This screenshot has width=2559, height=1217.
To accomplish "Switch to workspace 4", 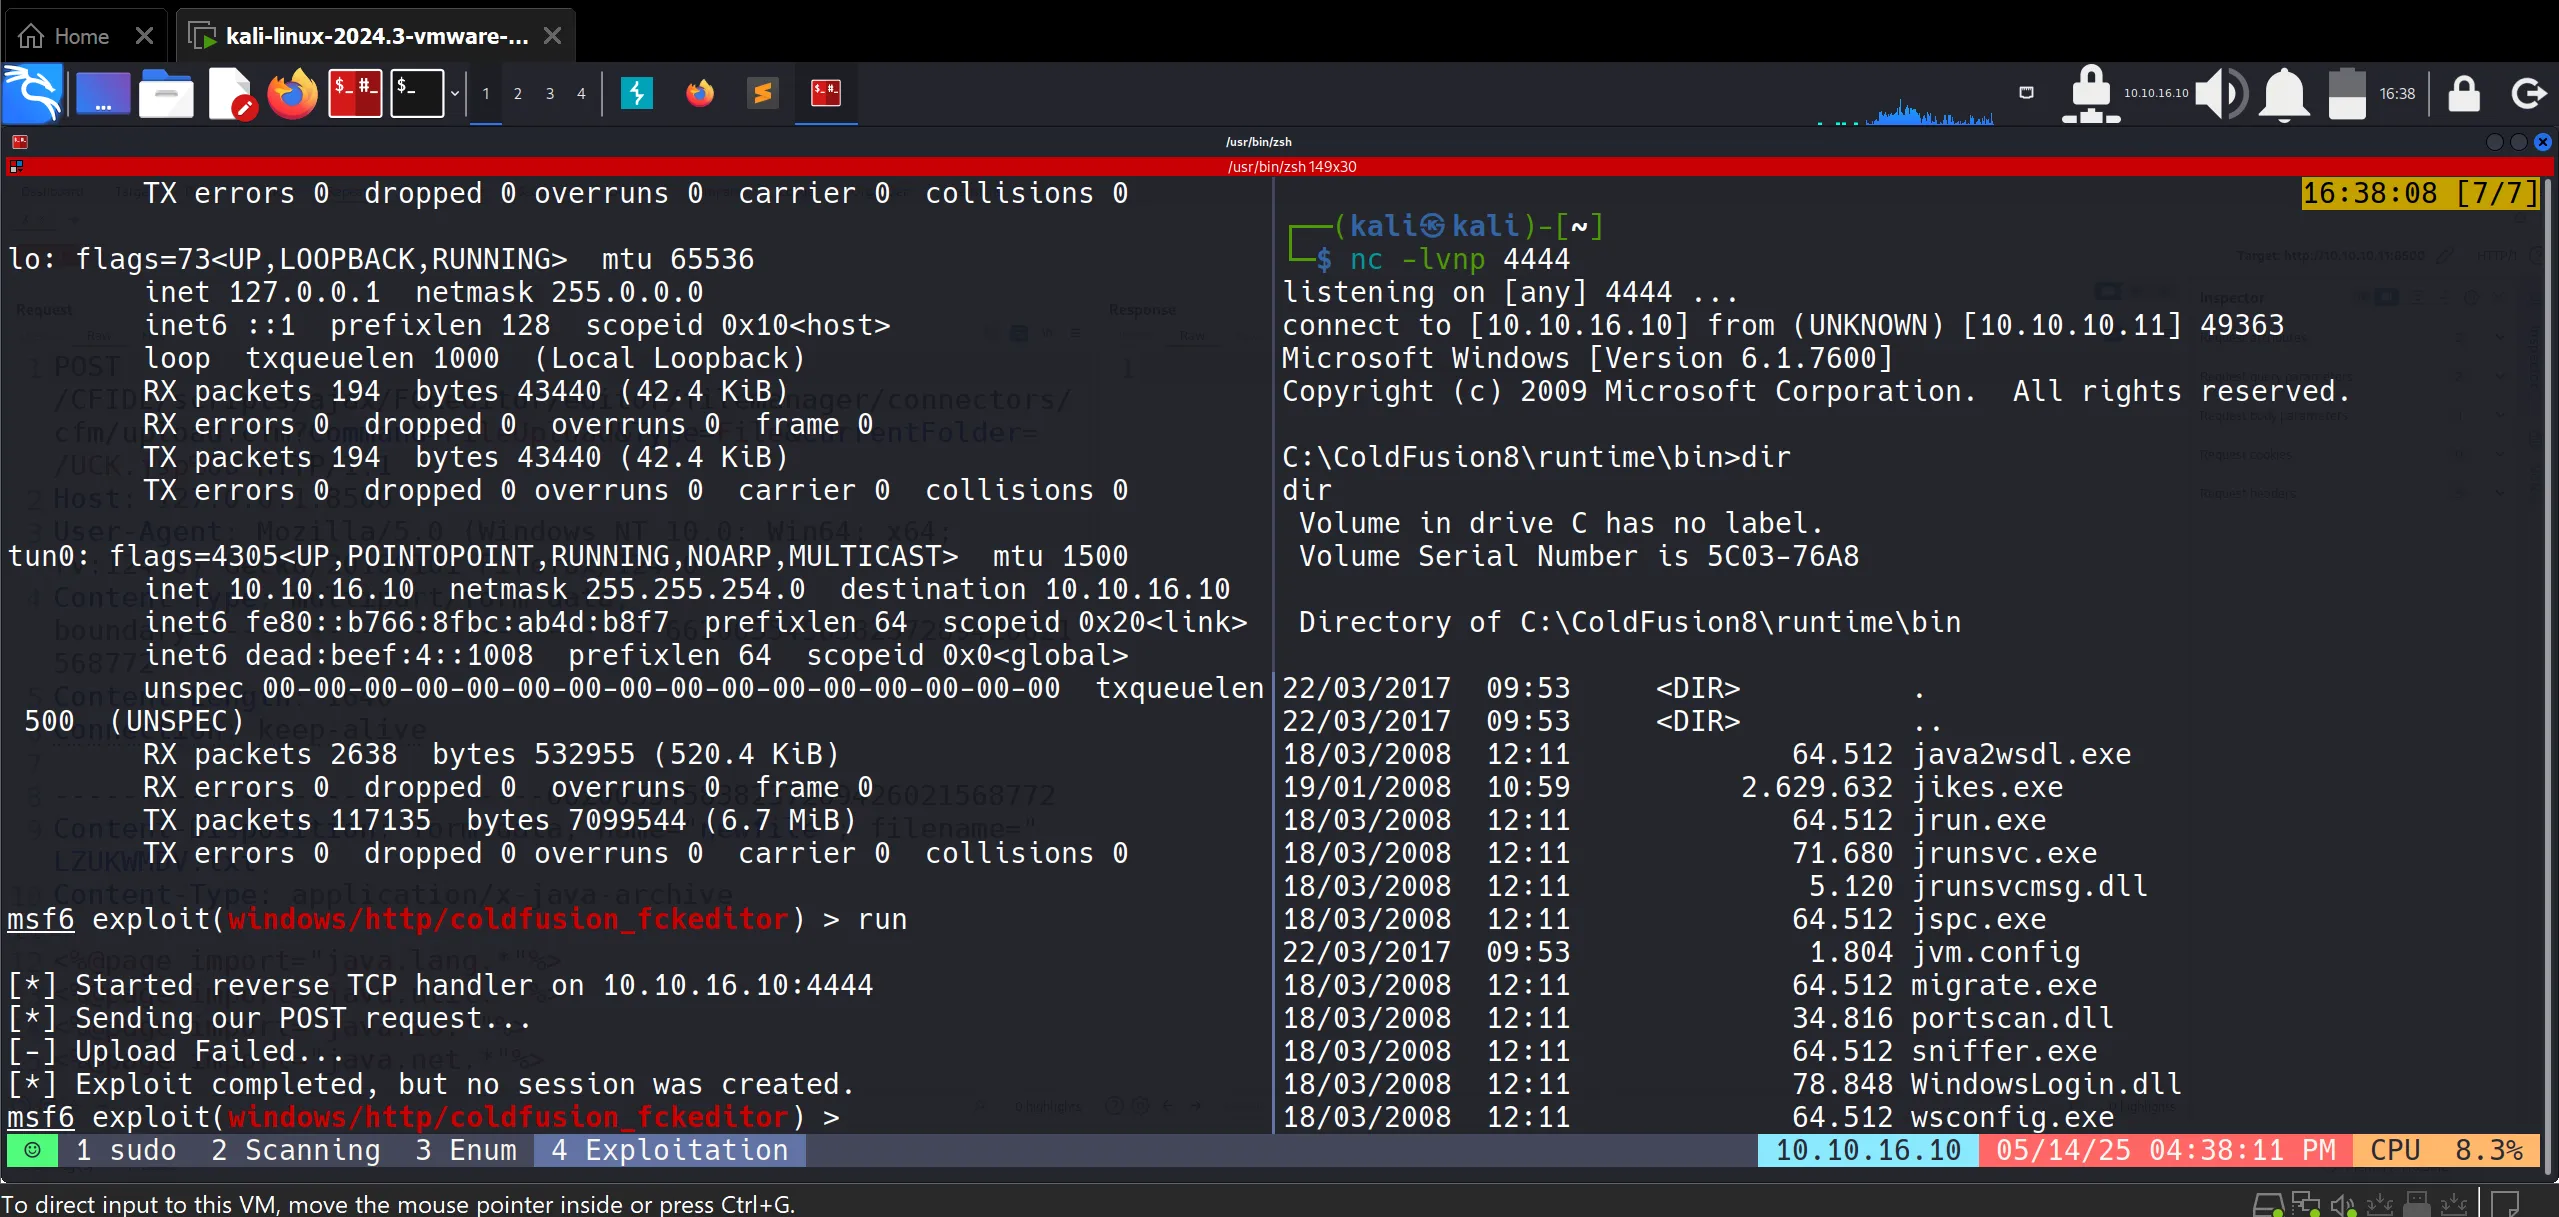I will (x=581, y=94).
